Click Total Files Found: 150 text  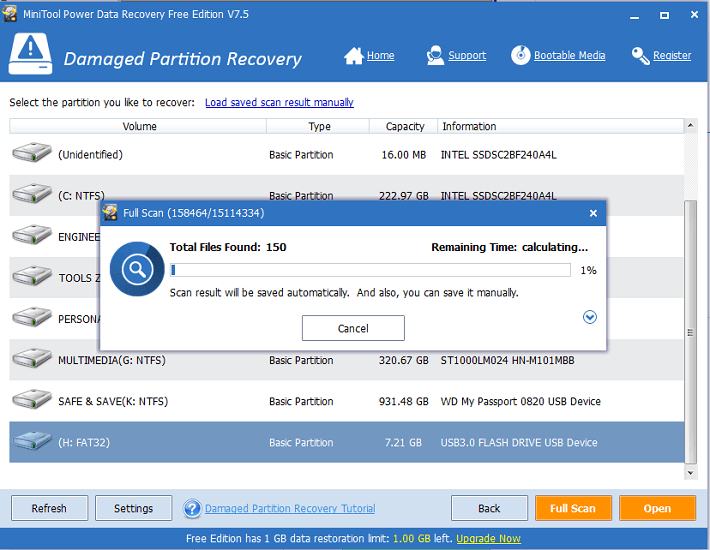[x=228, y=247]
